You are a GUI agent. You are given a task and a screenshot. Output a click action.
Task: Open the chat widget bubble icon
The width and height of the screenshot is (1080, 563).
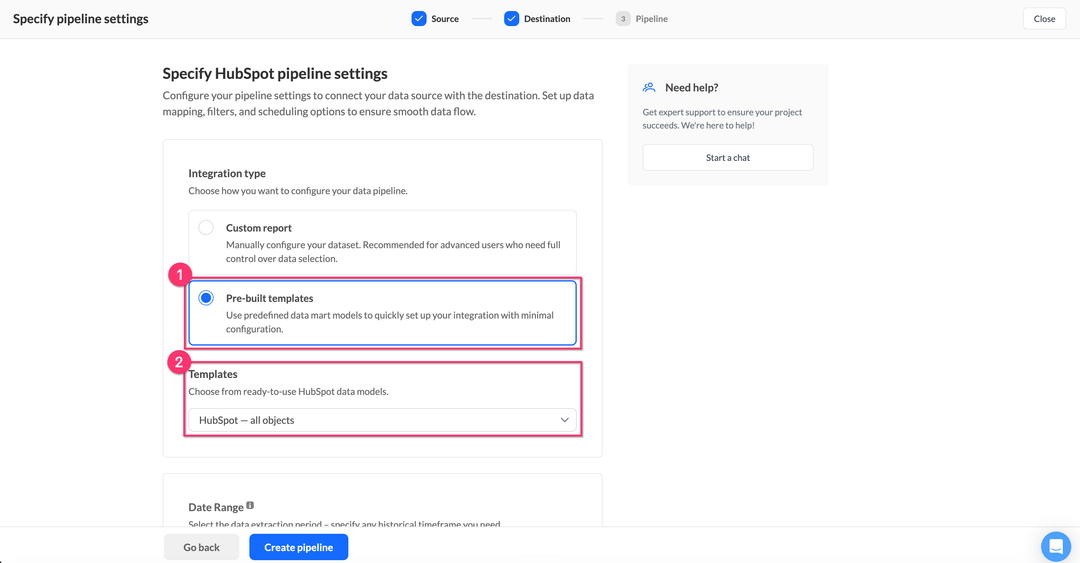coord(1055,546)
